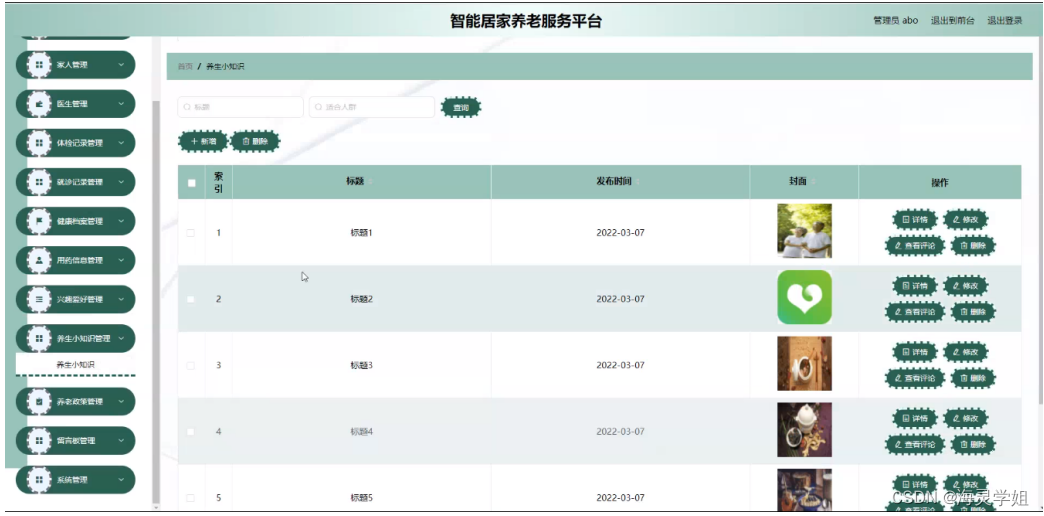This screenshot has height=516, width=1044.
Task: Expand the 就诊记录管理 chevron
Action: click(121, 182)
